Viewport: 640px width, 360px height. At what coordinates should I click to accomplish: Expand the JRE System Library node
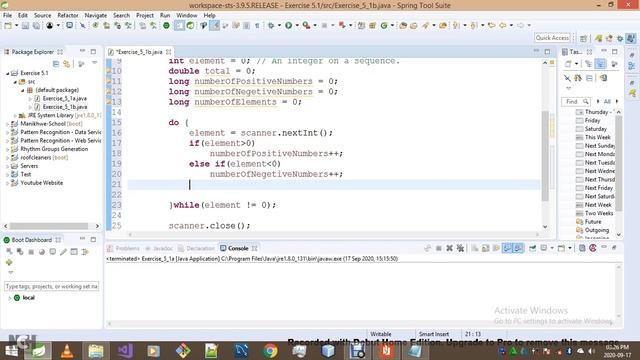coord(15,116)
